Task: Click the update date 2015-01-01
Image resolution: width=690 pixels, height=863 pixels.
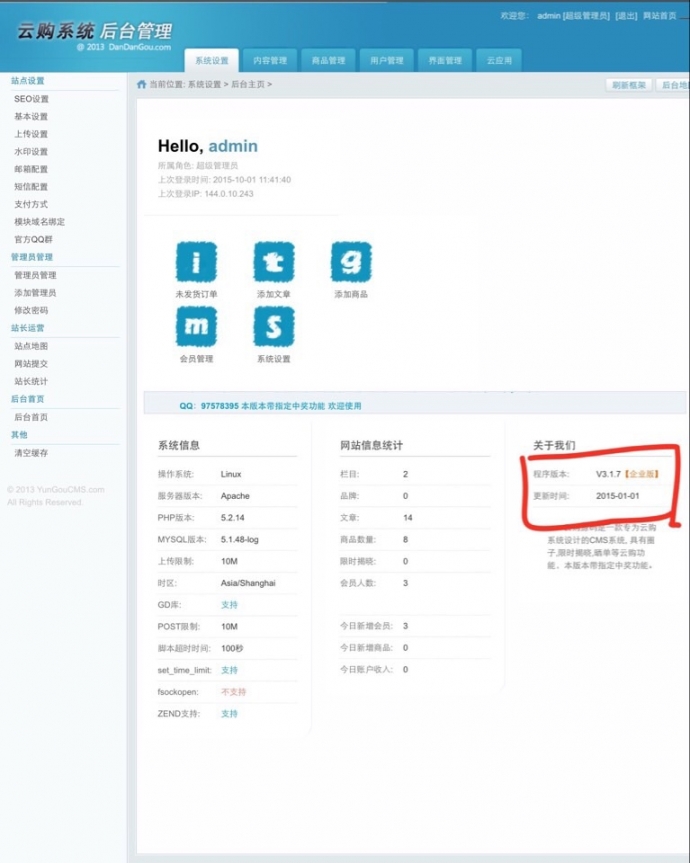Action: click(x=617, y=496)
